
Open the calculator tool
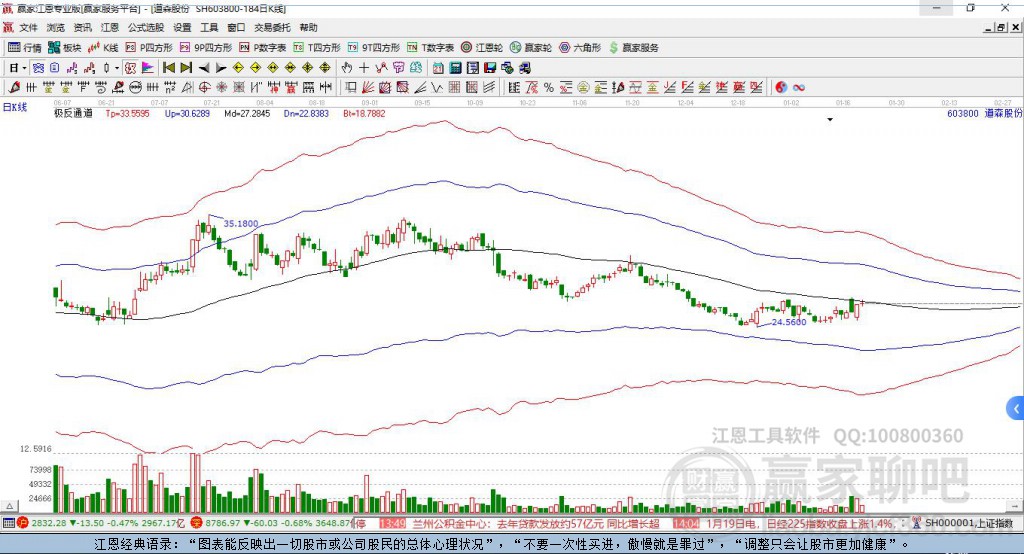(x=455, y=68)
